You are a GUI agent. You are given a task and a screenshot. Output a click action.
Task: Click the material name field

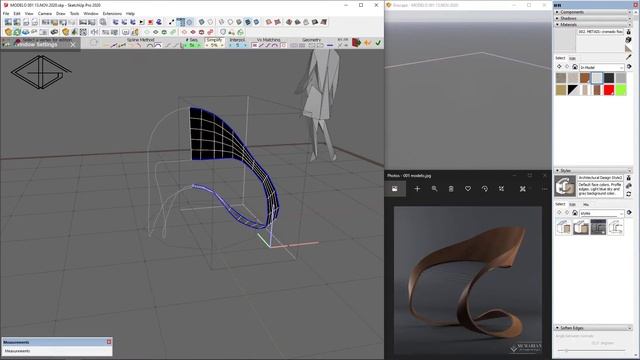(x=600, y=31)
